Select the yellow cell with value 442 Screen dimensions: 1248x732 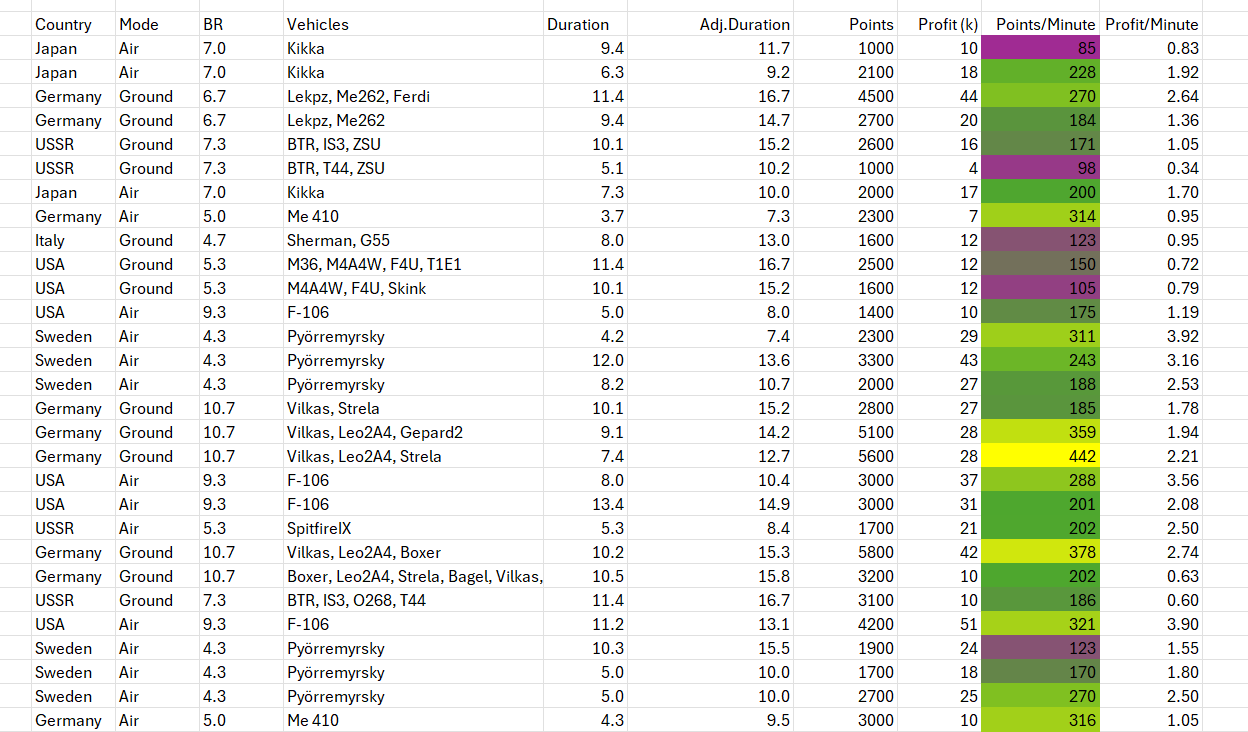[1040, 456]
